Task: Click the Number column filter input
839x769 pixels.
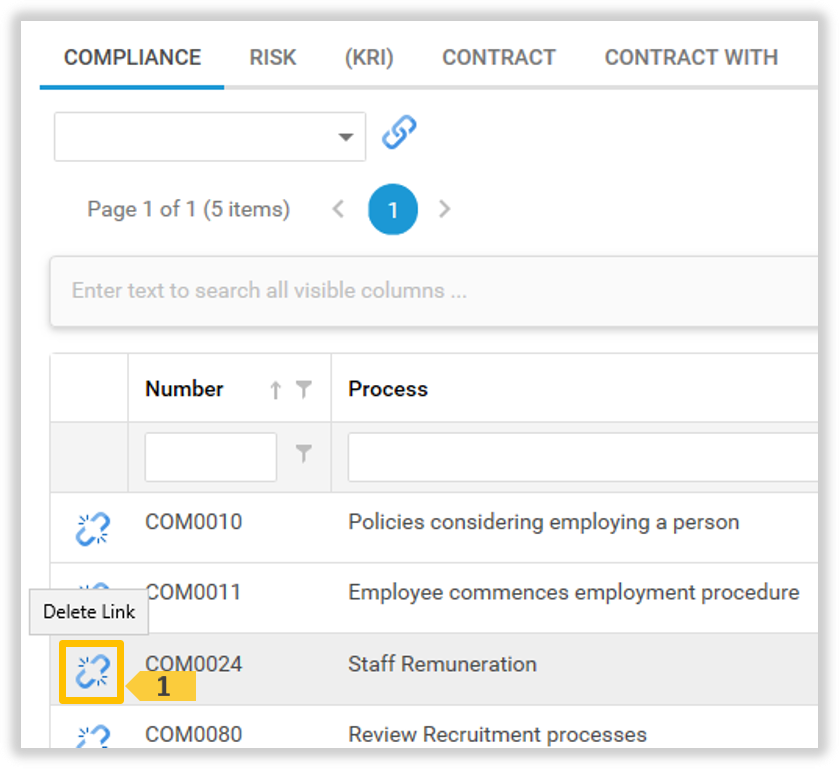Action: [x=210, y=457]
